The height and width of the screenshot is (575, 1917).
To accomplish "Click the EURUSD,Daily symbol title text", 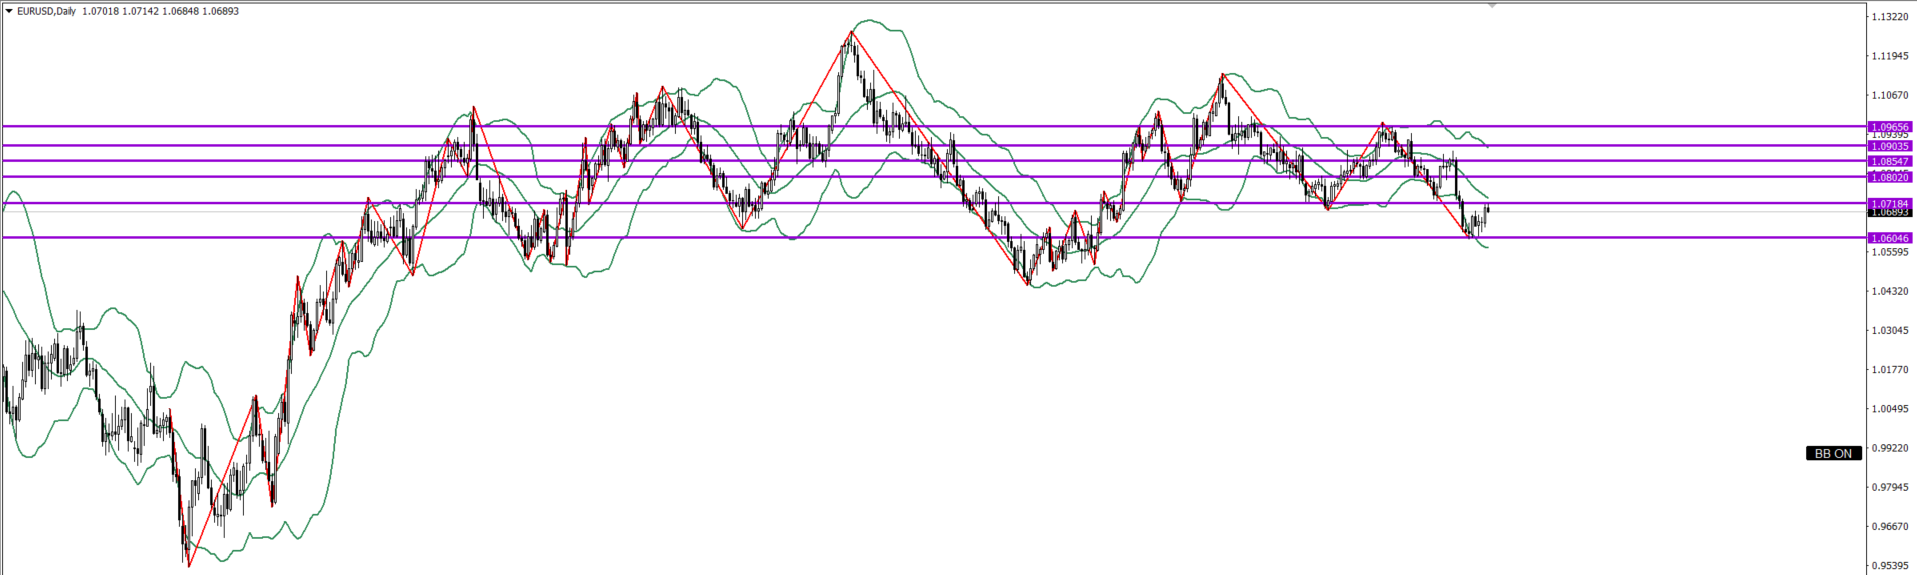I will [x=45, y=11].
